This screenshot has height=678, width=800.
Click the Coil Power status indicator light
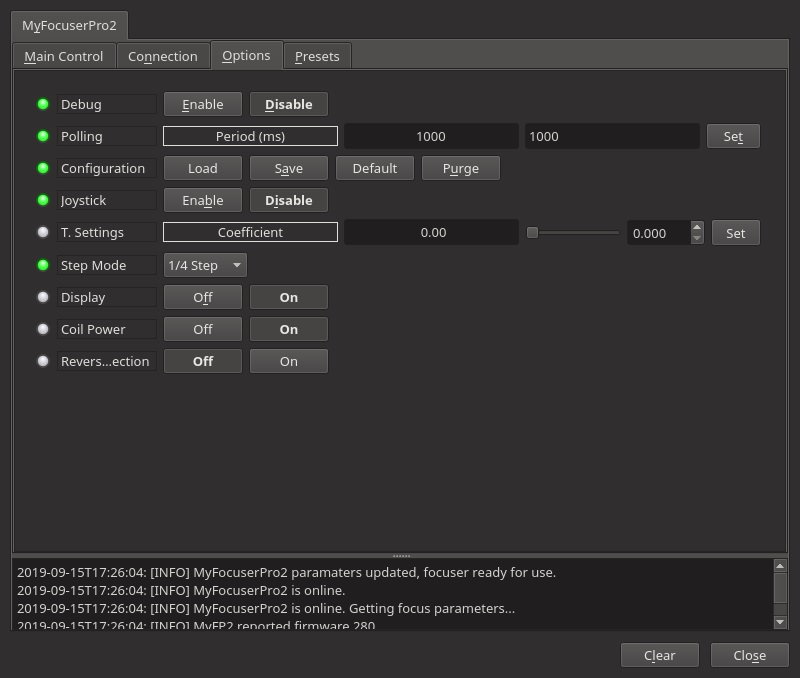point(43,329)
